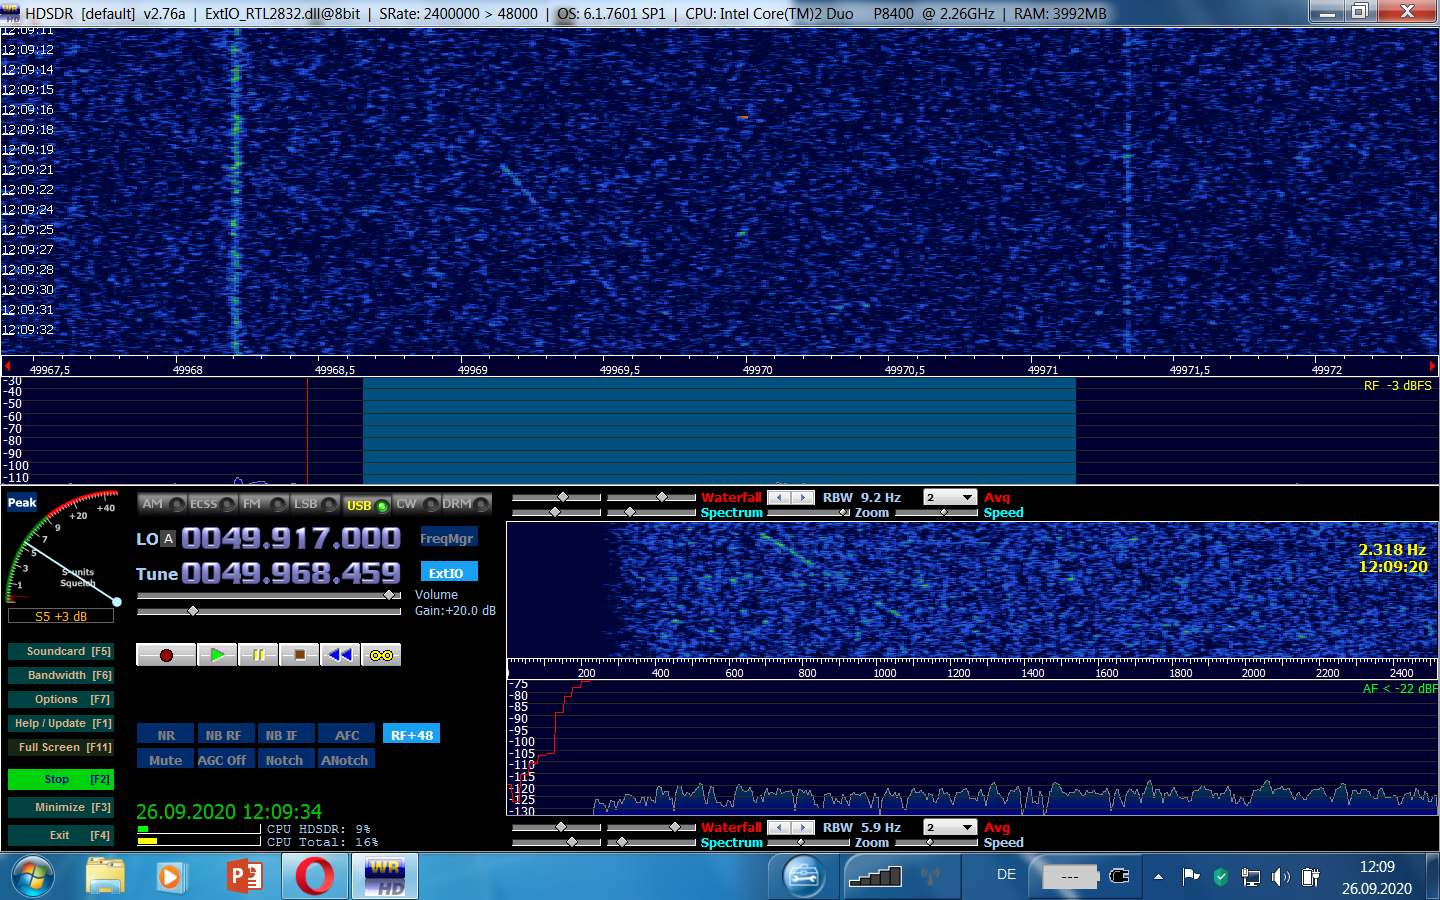The width and height of the screenshot is (1440, 900).
Task: Open the volume speaker tray icon
Action: tap(1281, 877)
